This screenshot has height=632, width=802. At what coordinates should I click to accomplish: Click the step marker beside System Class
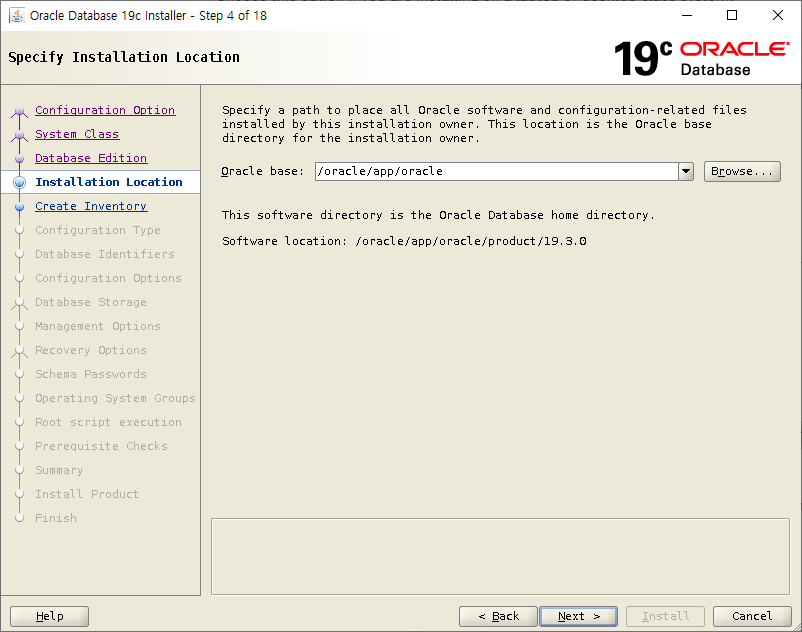[x=19, y=135]
